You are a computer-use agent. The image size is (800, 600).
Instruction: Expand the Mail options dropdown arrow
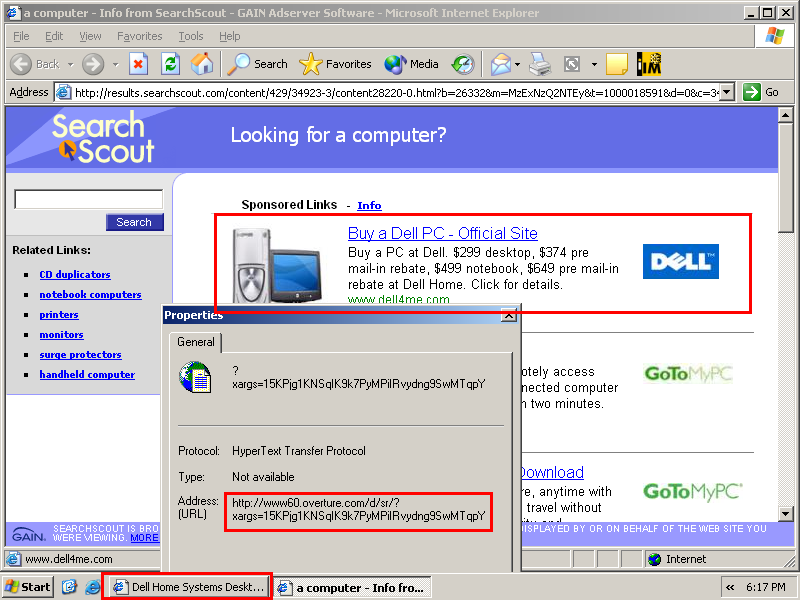(x=517, y=65)
